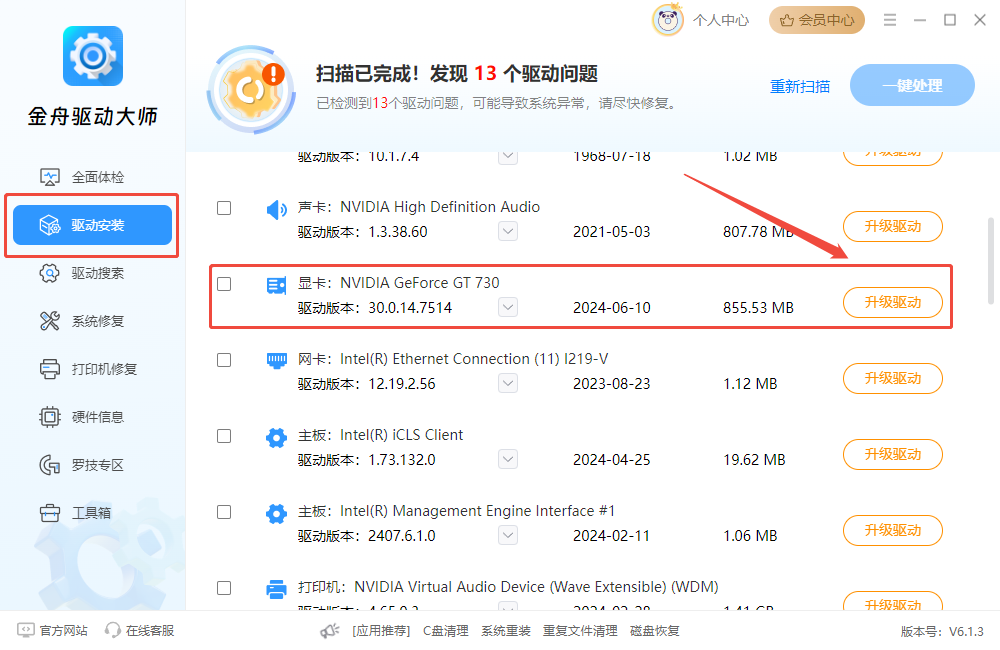Viewport: 1000px width, 650px height.
Task: Open version dropdown for driver 10.1.7.4
Action: [x=508, y=157]
